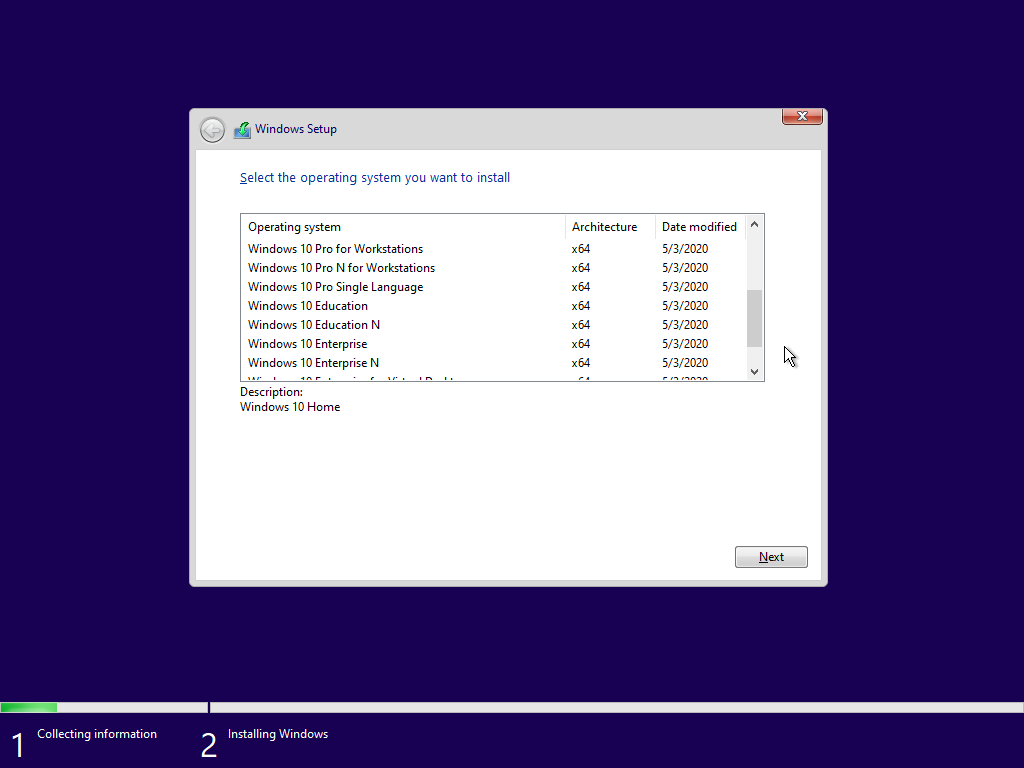Image resolution: width=1024 pixels, height=768 pixels.
Task: Click the Windows Setup title icon
Action: click(x=242, y=130)
